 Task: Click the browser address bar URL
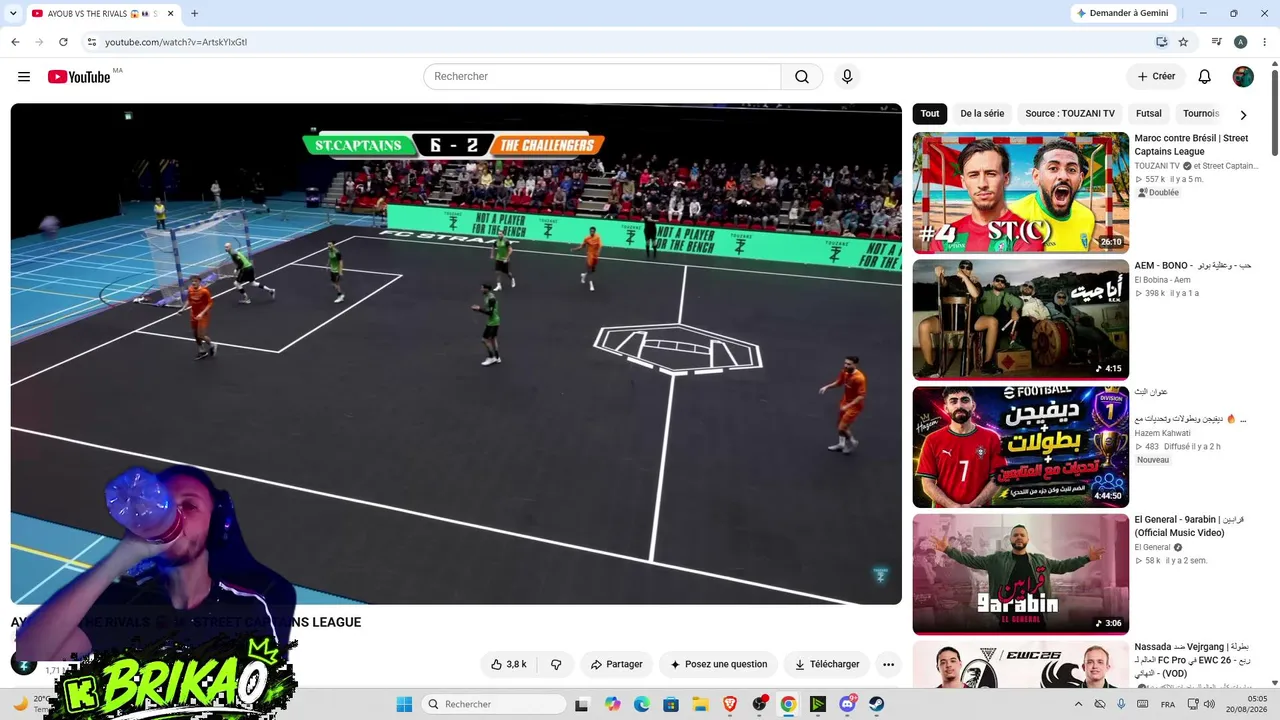click(x=176, y=42)
